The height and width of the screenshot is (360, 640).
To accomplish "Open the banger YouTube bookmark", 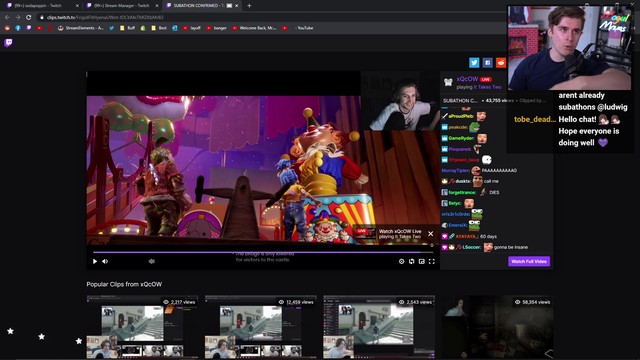I will pos(216,28).
